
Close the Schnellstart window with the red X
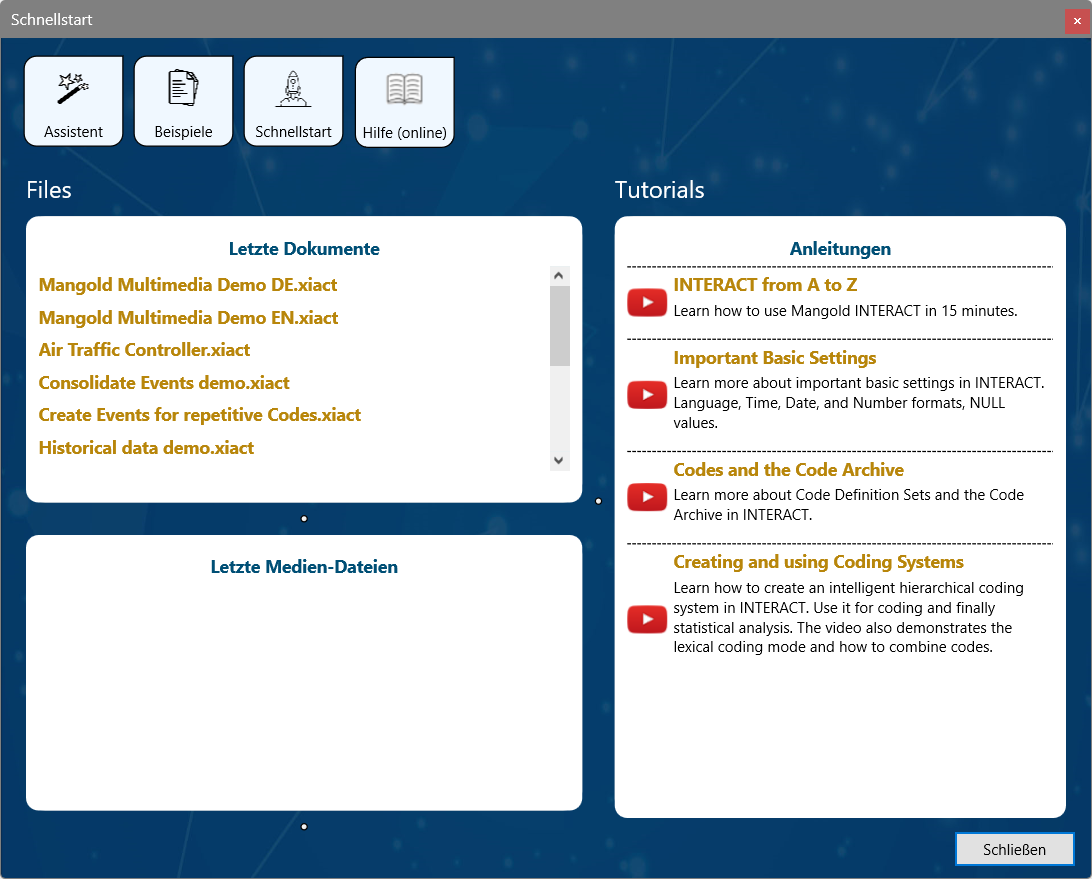(x=1077, y=21)
